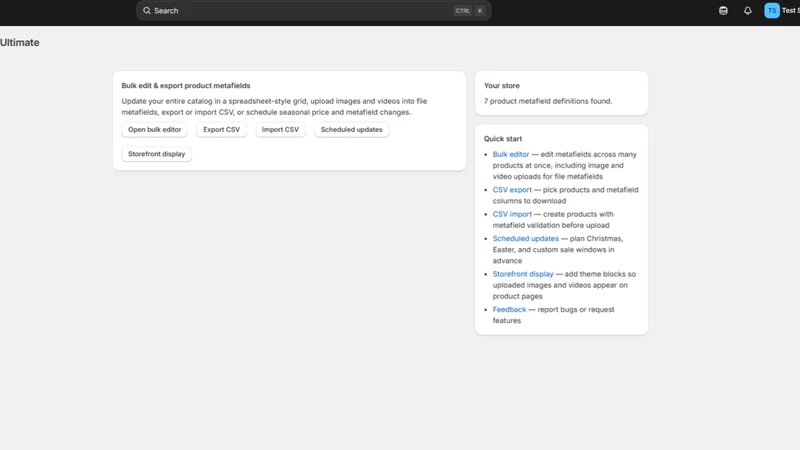
Task: Click '7 product metafield definitions found.' text
Action: point(548,101)
